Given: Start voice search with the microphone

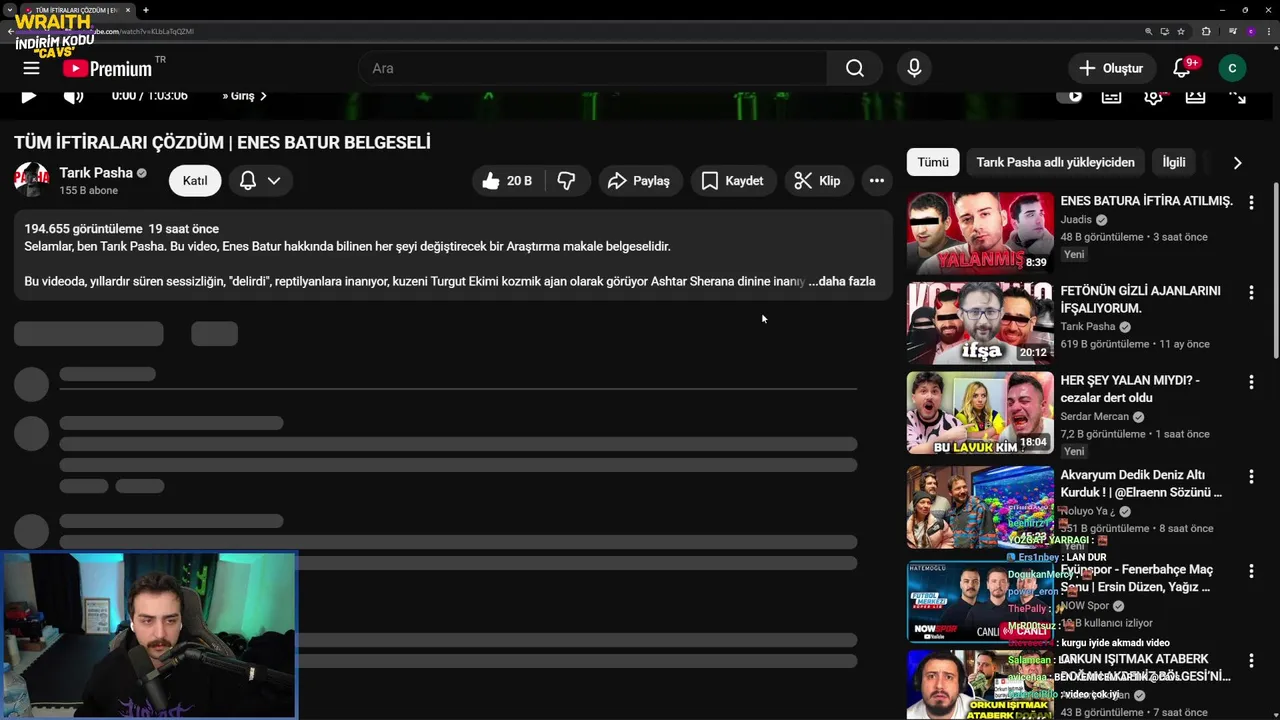Looking at the screenshot, I should pos(914,68).
